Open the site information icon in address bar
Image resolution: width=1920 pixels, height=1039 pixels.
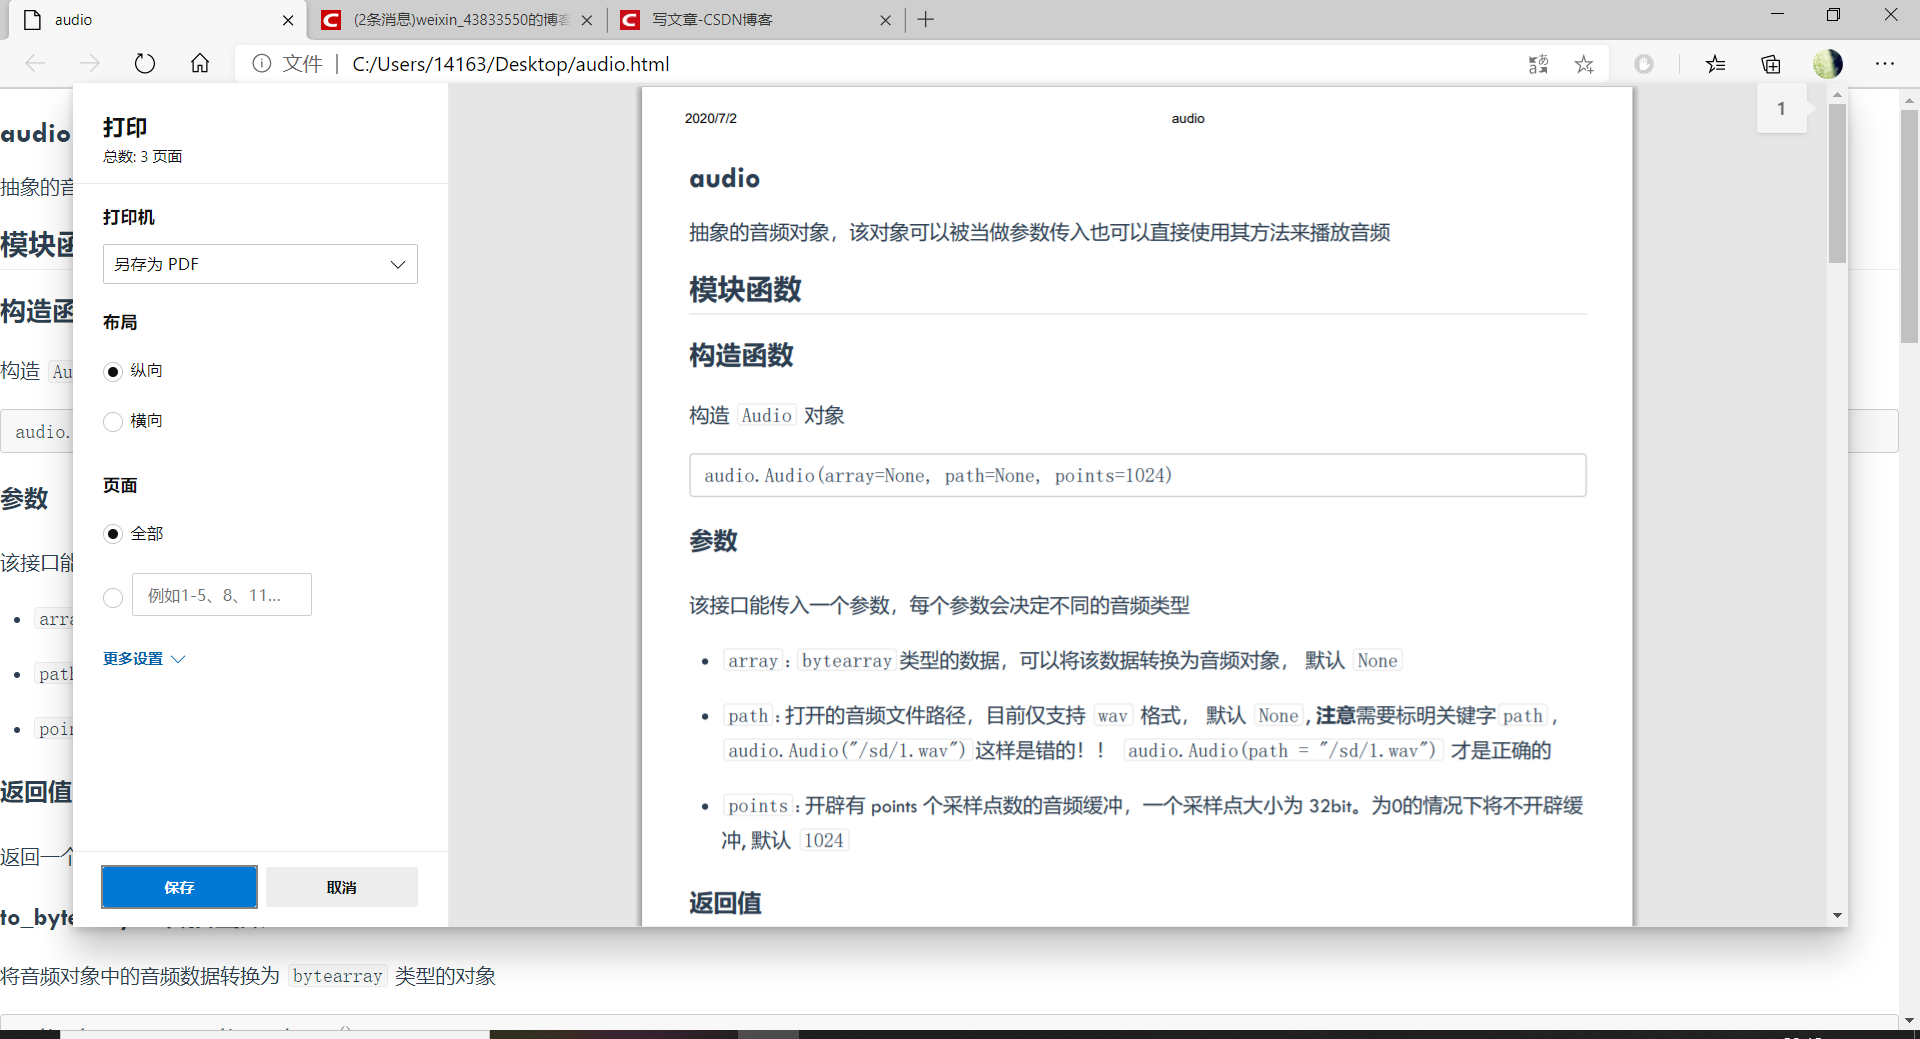(x=262, y=64)
